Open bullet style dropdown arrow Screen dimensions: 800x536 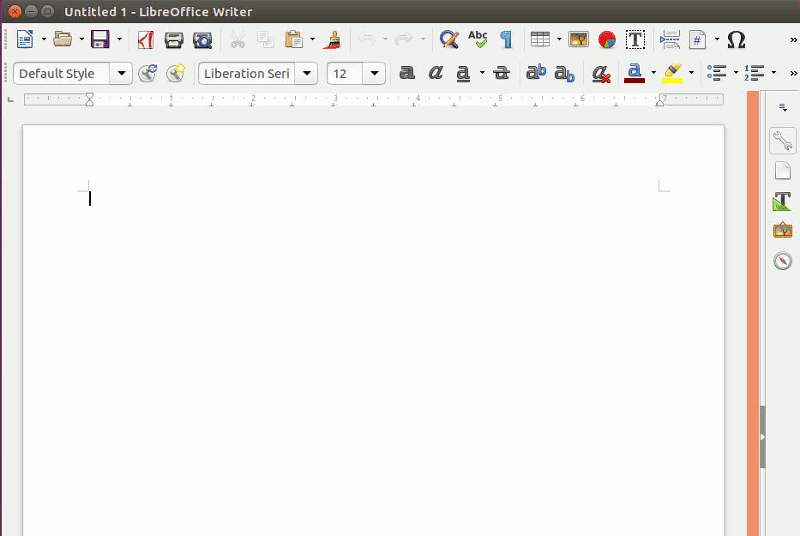(736, 73)
